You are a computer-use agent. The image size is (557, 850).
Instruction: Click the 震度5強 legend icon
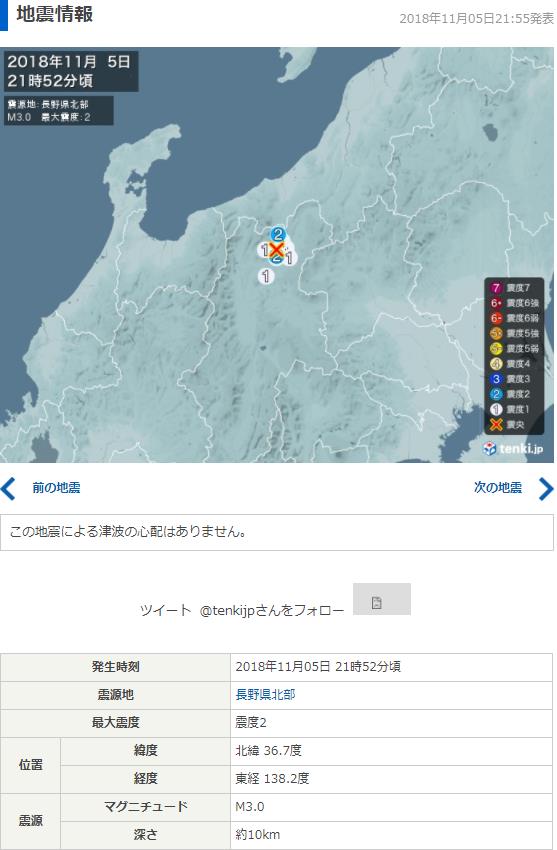[496, 333]
